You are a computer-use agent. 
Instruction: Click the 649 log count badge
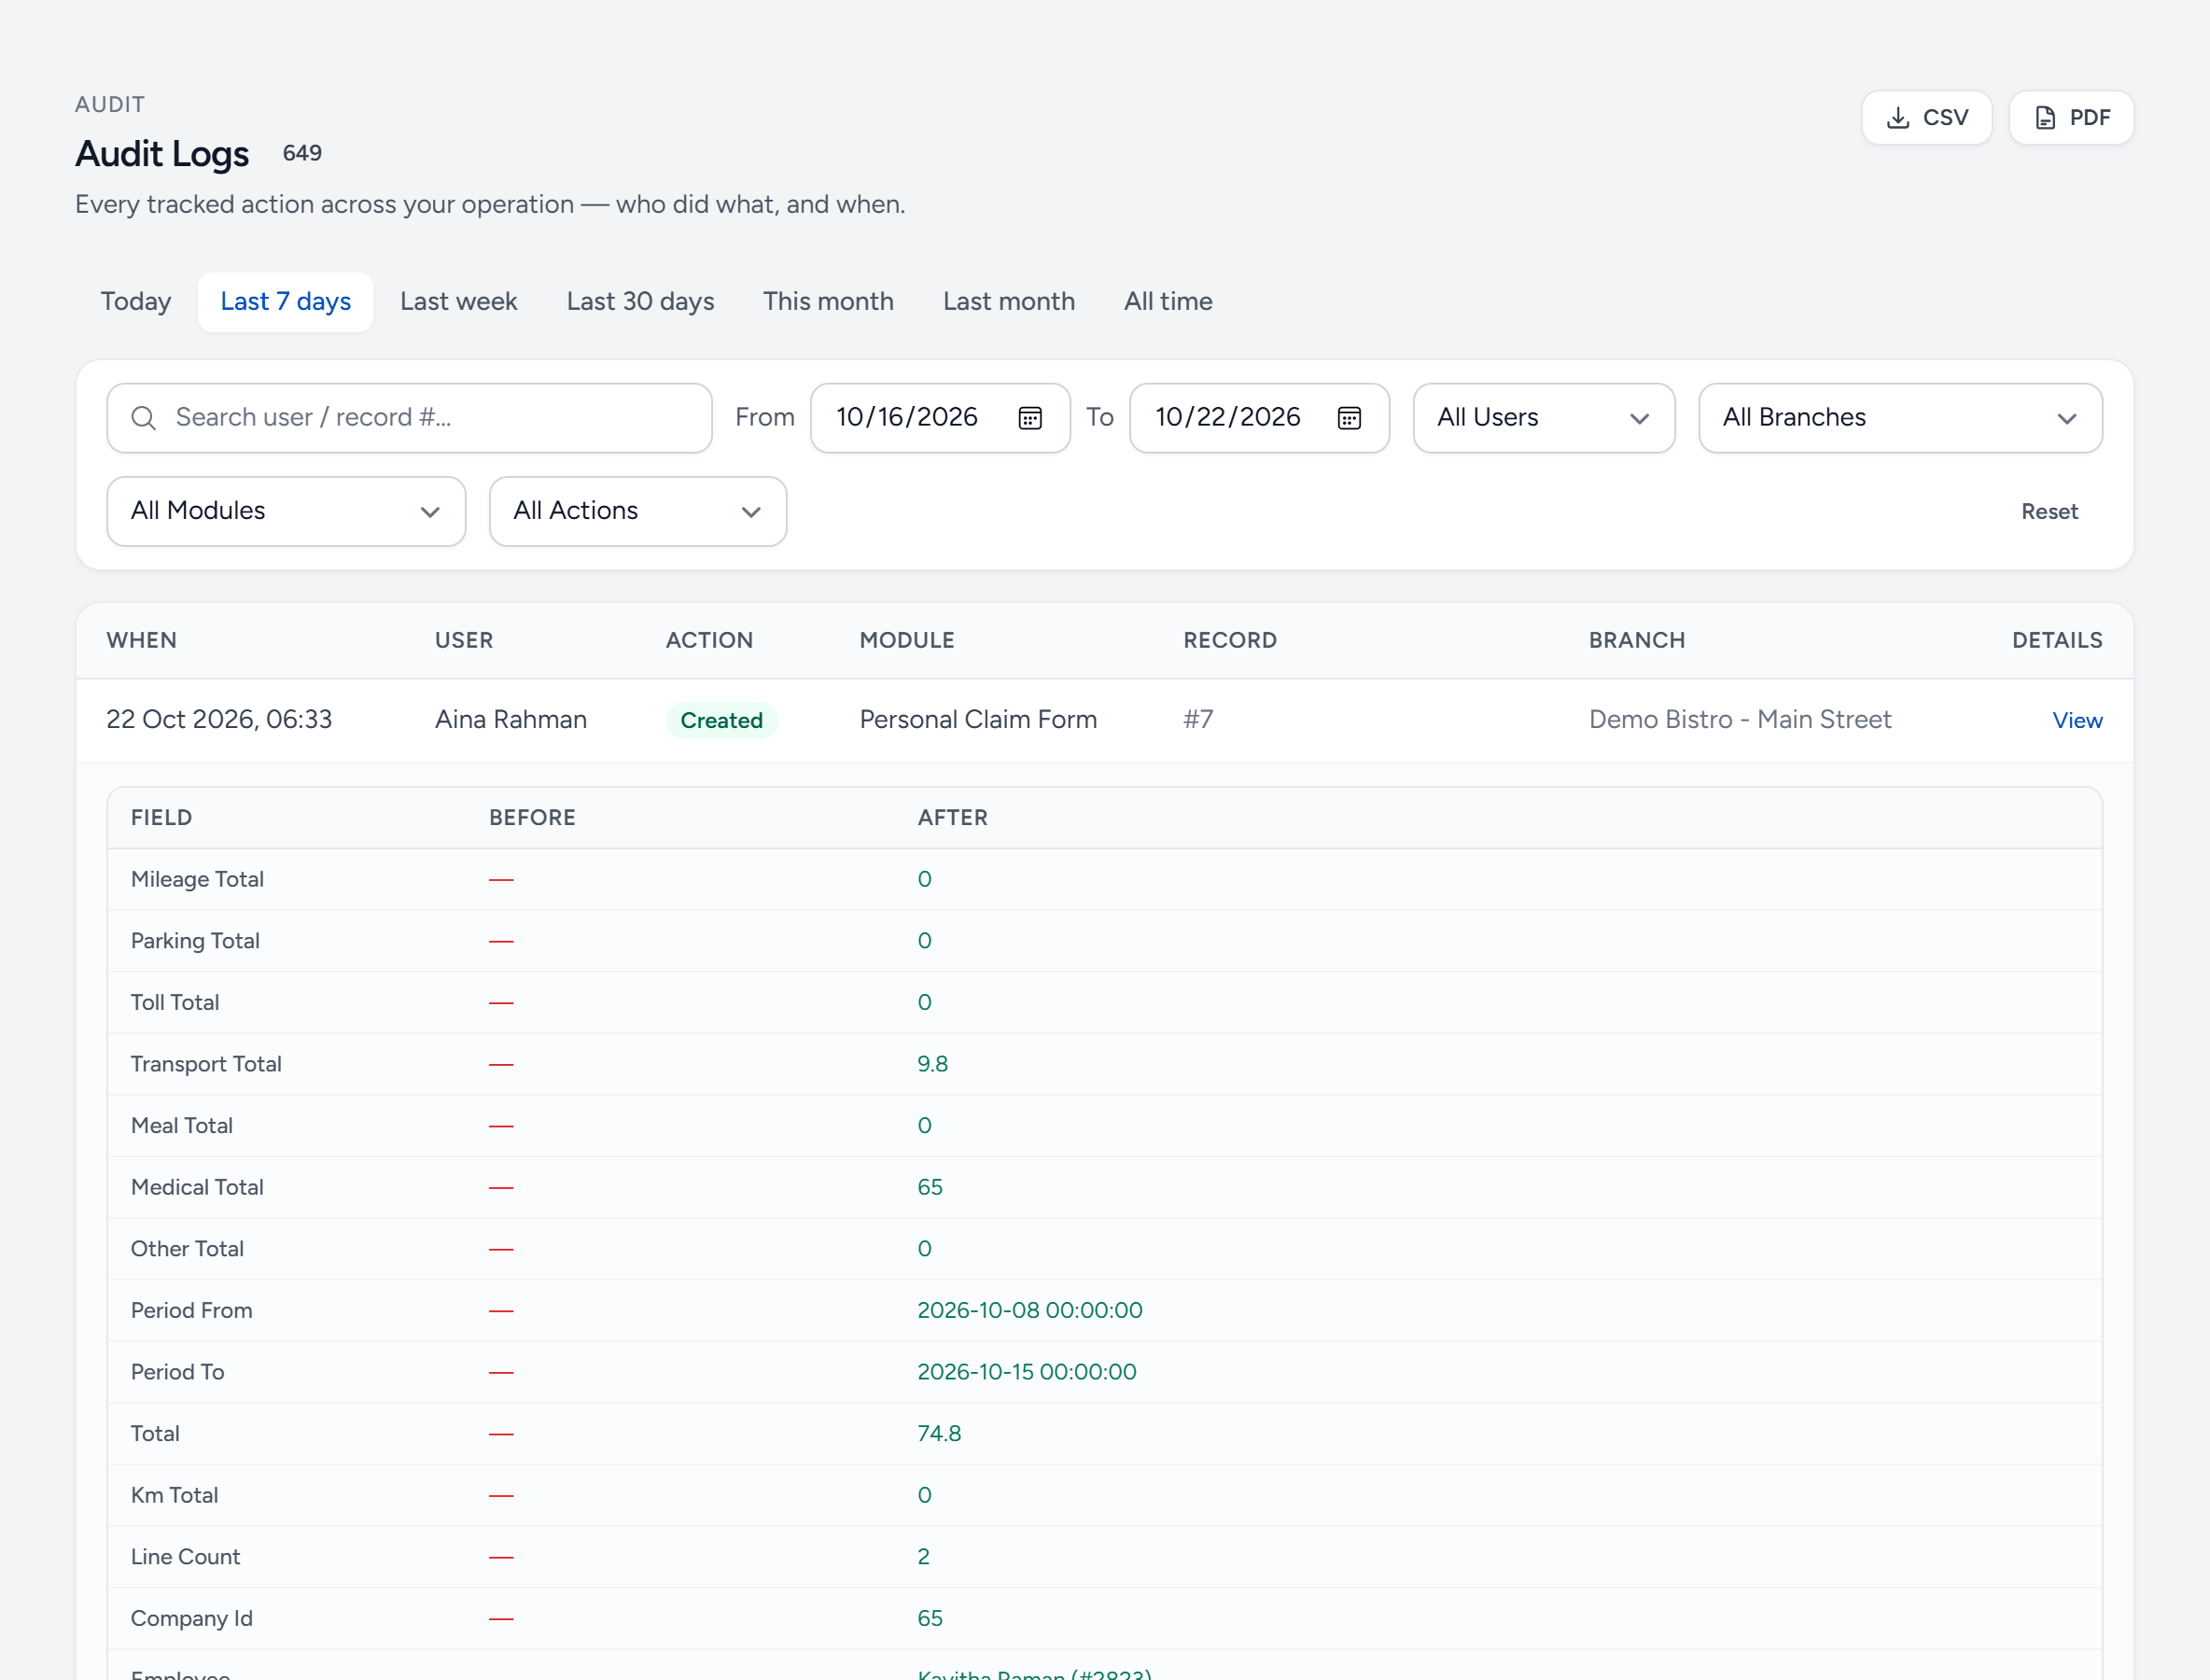point(302,153)
